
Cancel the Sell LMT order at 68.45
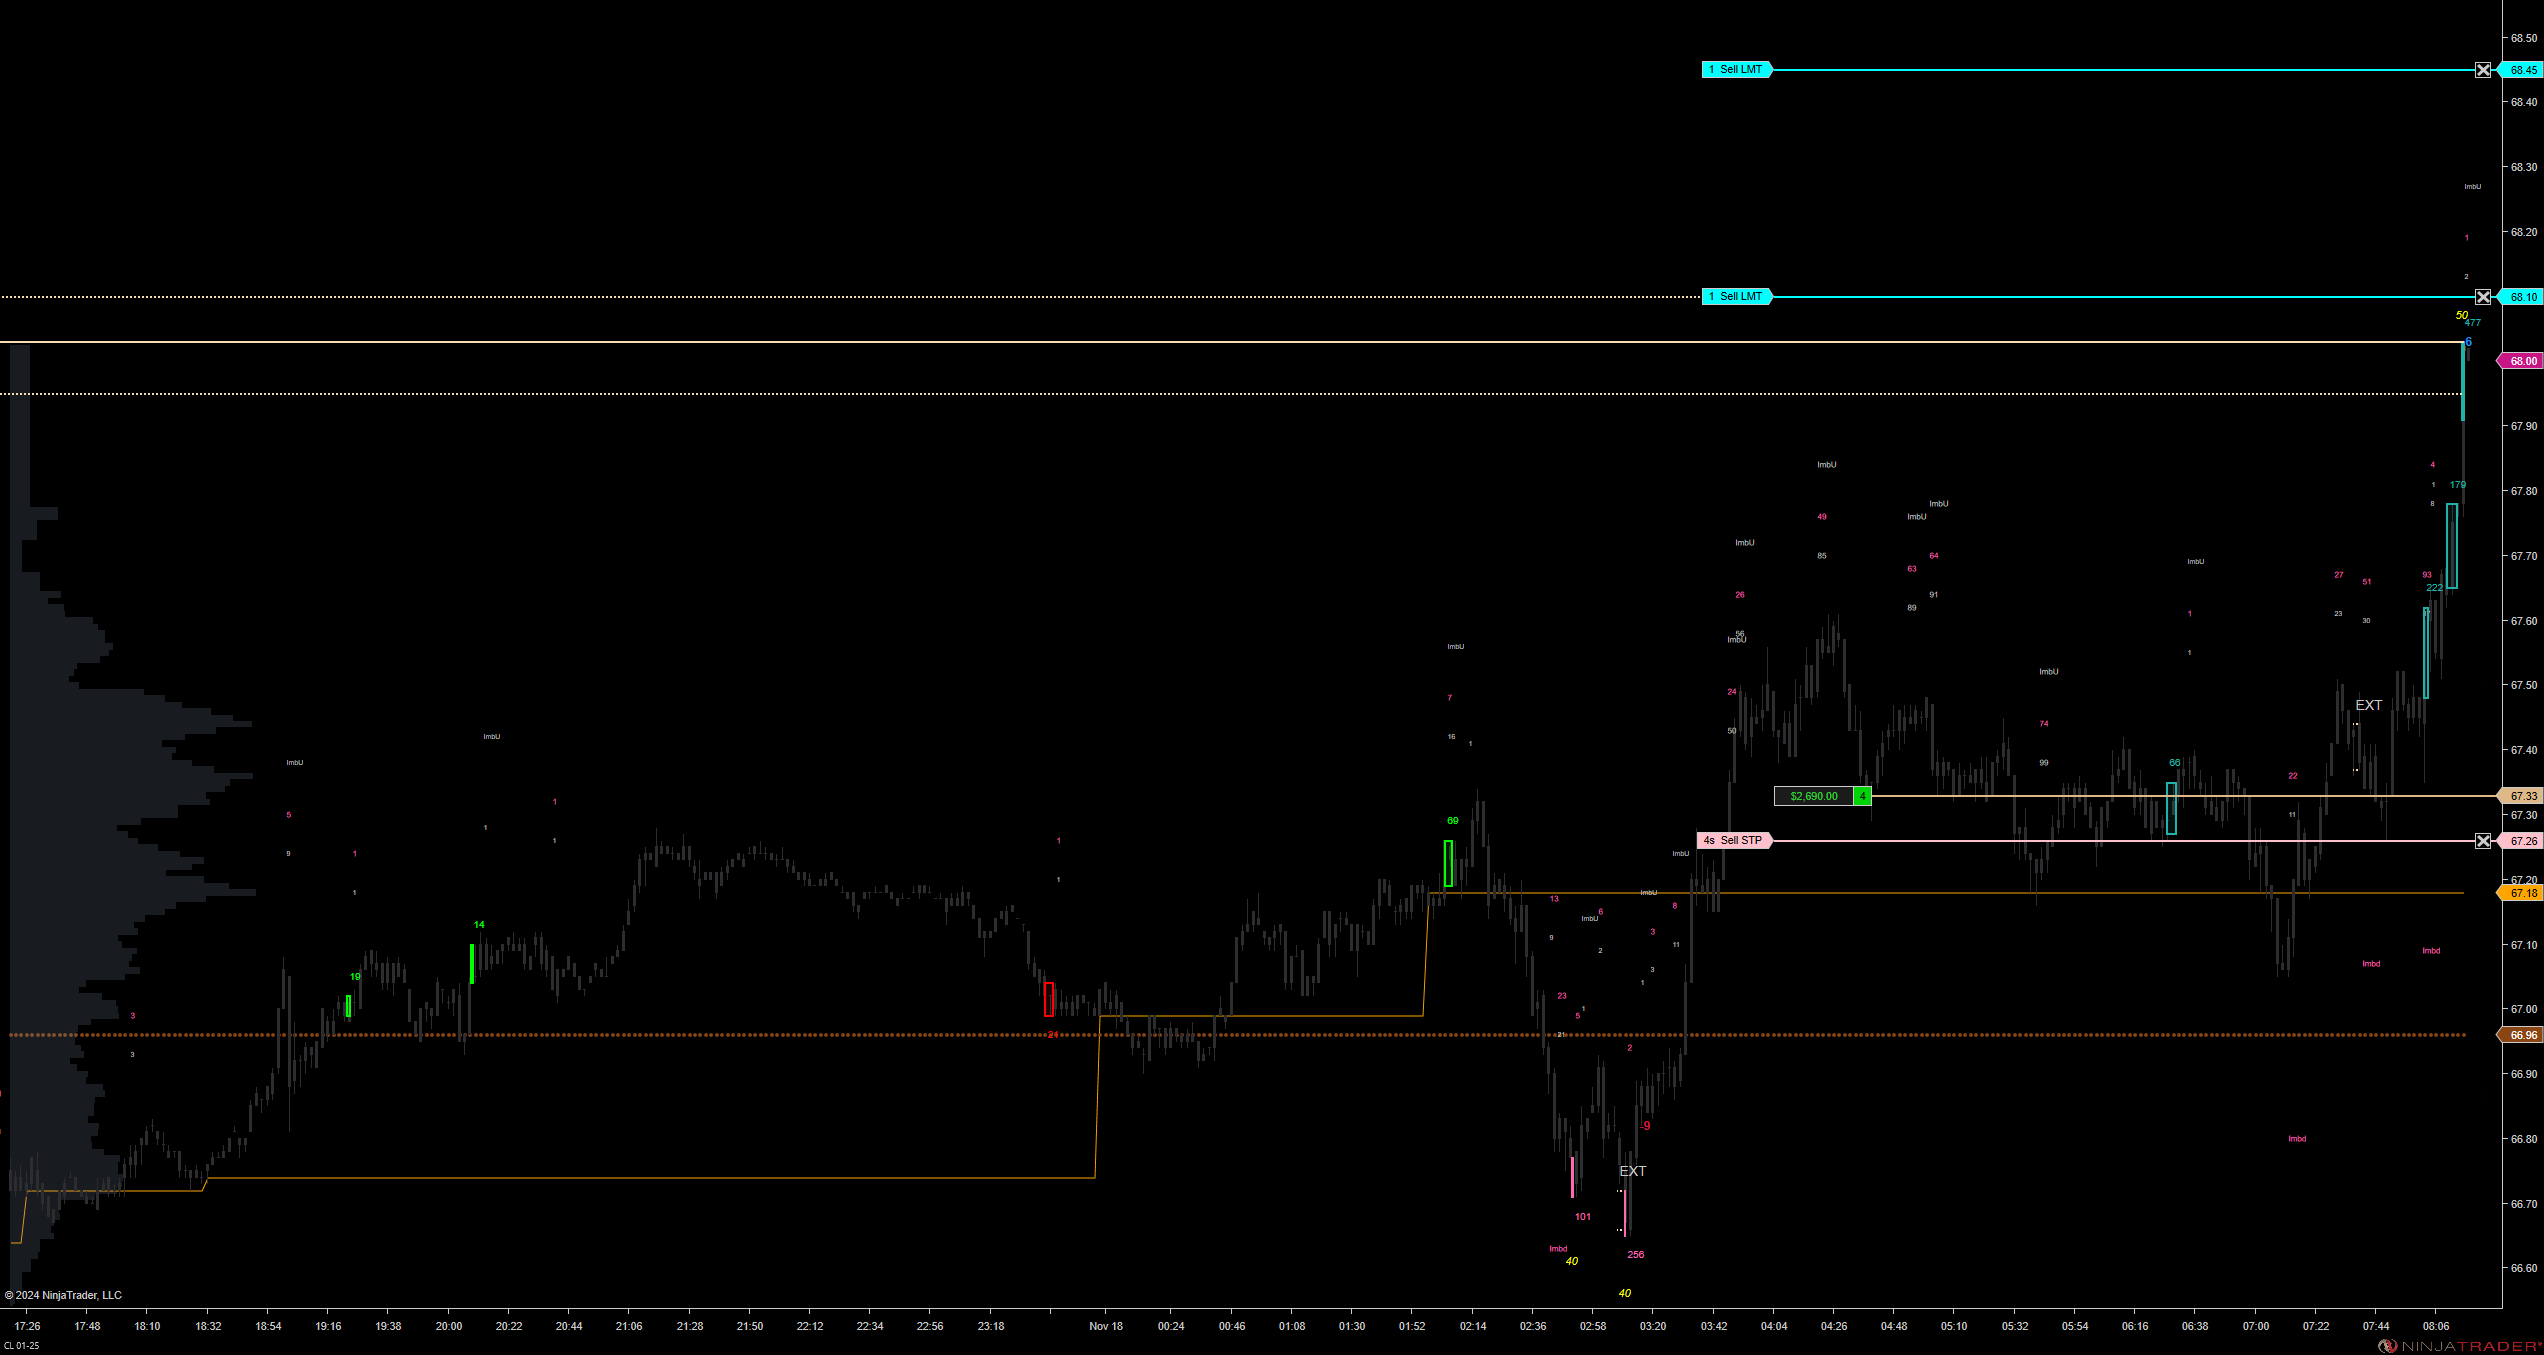tap(2483, 70)
